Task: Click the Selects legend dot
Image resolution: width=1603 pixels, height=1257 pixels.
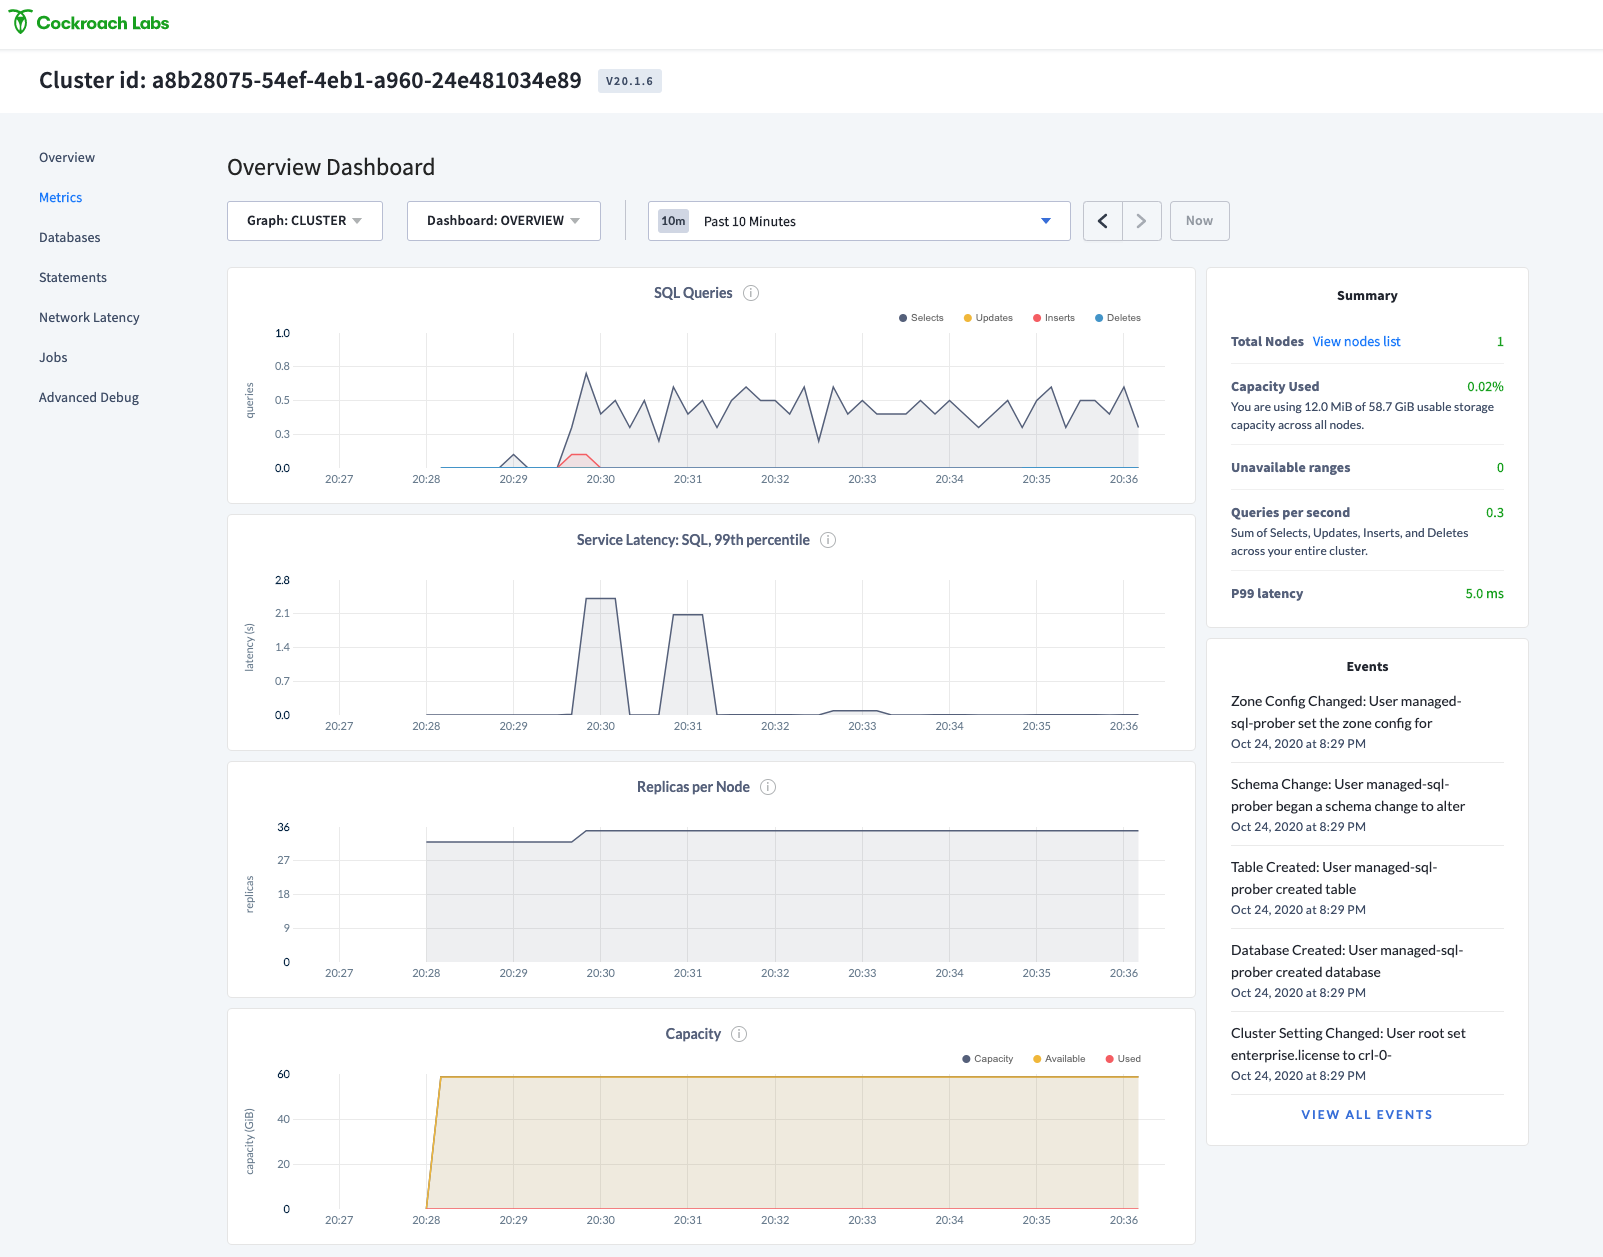Action: 903,318
